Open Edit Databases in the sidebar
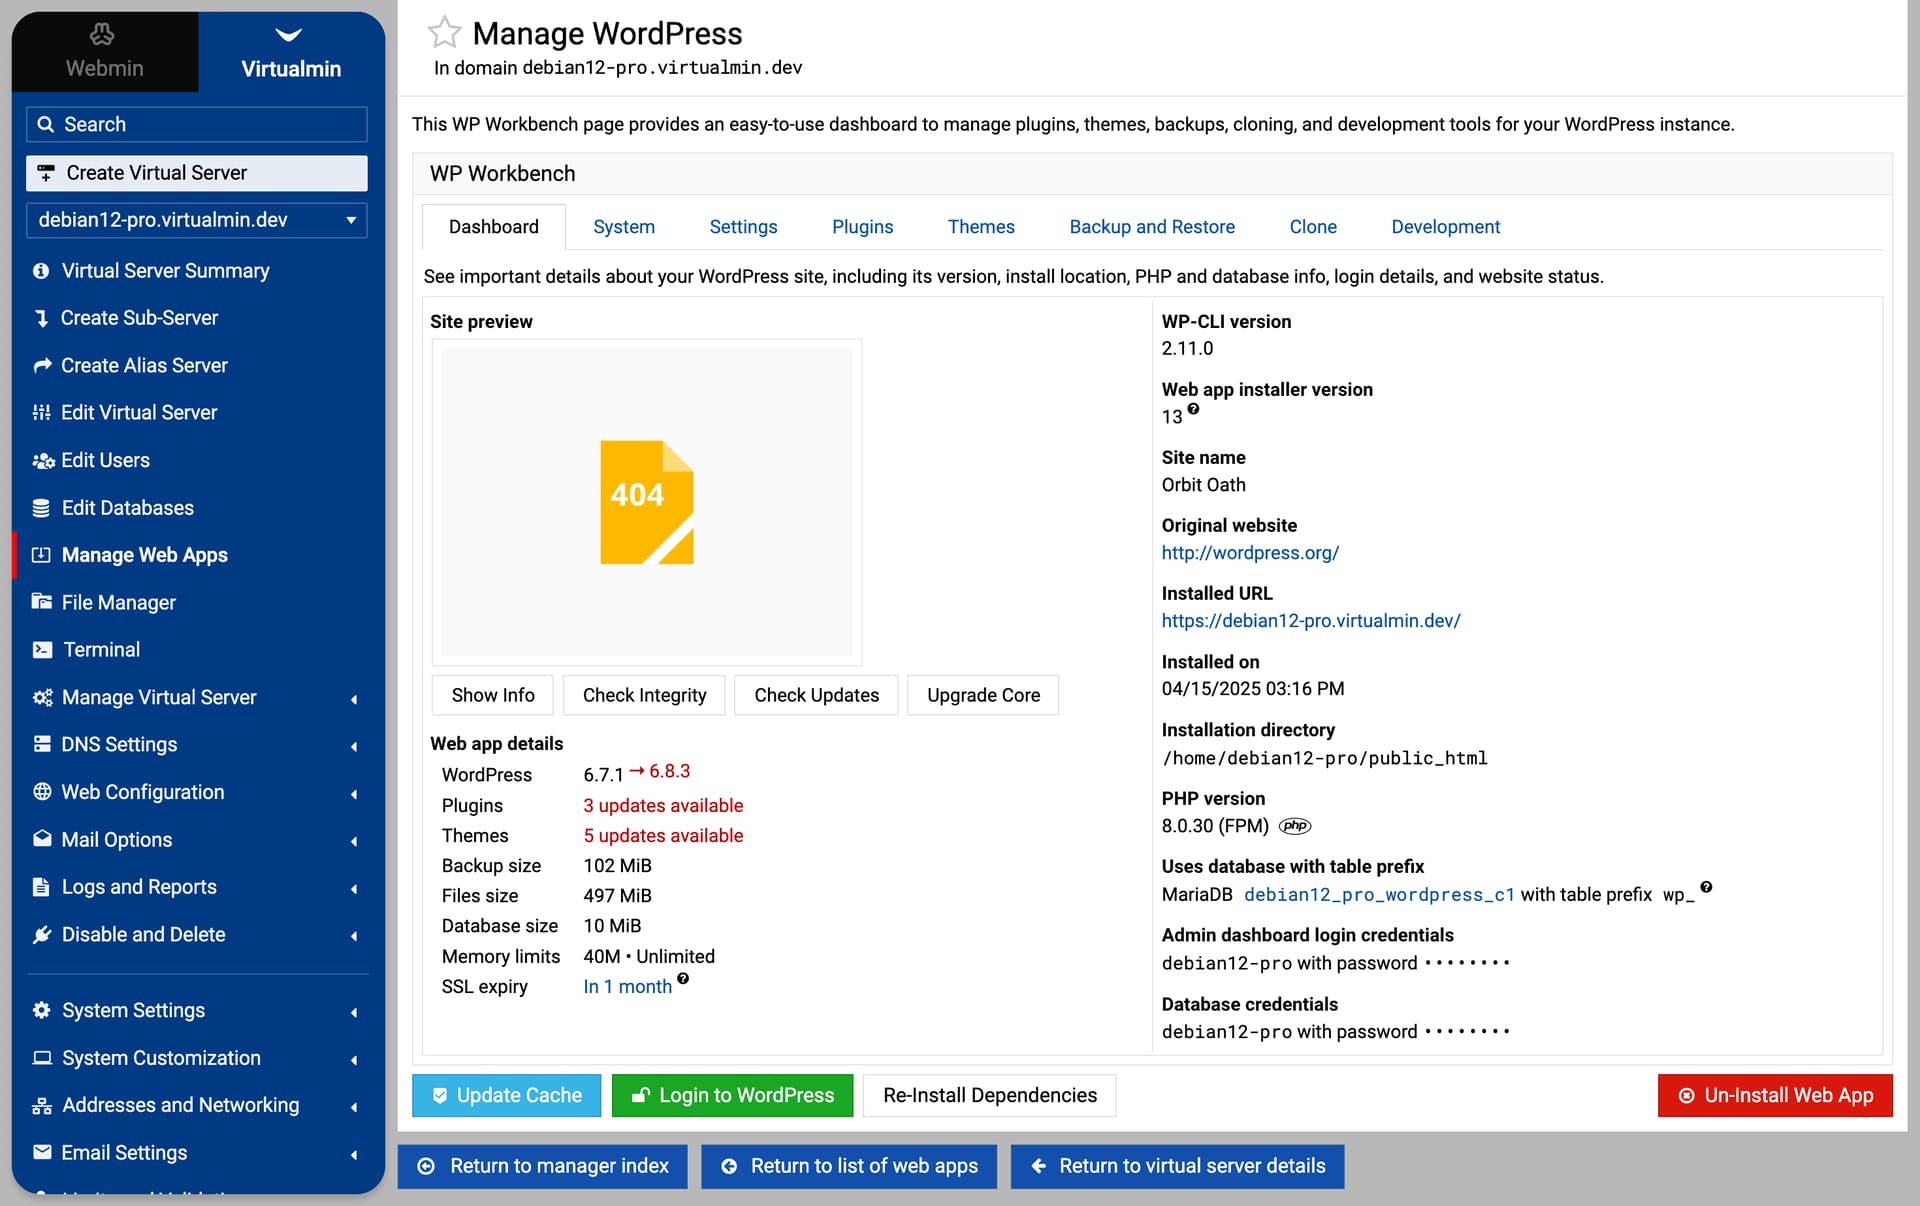Image resolution: width=1920 pixels, height=1206 pixels. point(127,508)
